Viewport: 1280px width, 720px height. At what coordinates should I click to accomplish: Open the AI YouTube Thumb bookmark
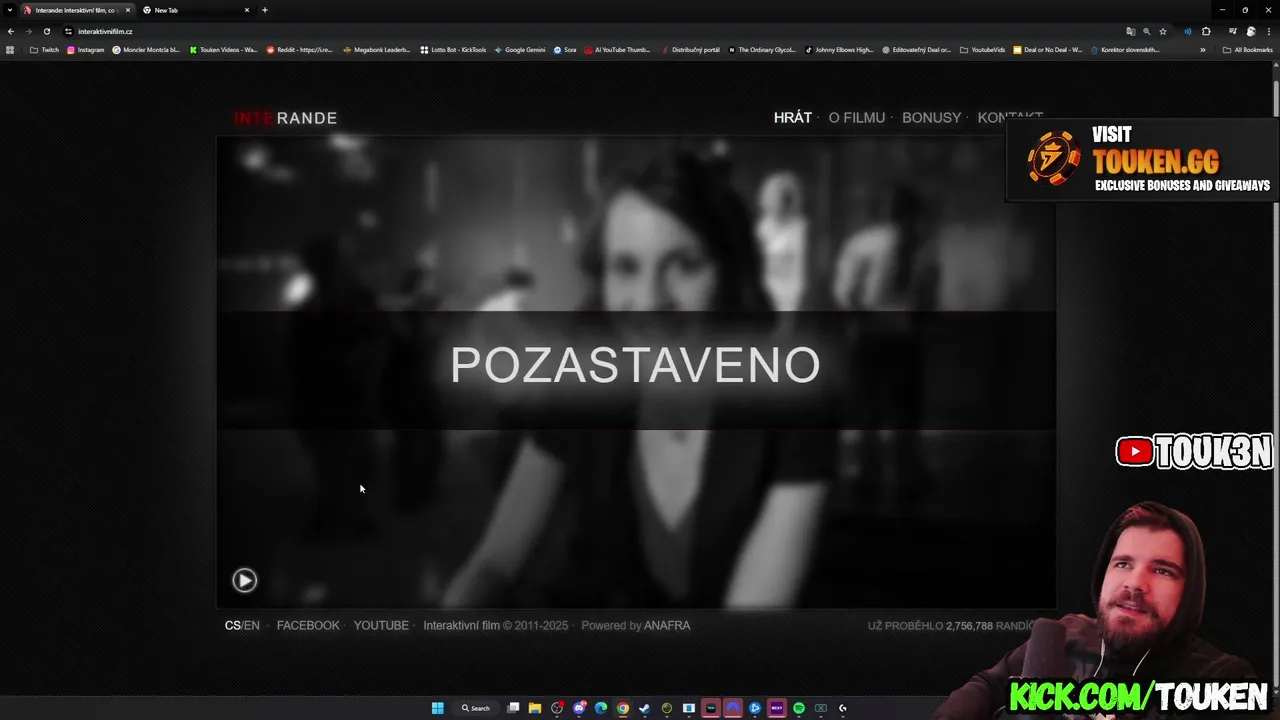point(617,50)
